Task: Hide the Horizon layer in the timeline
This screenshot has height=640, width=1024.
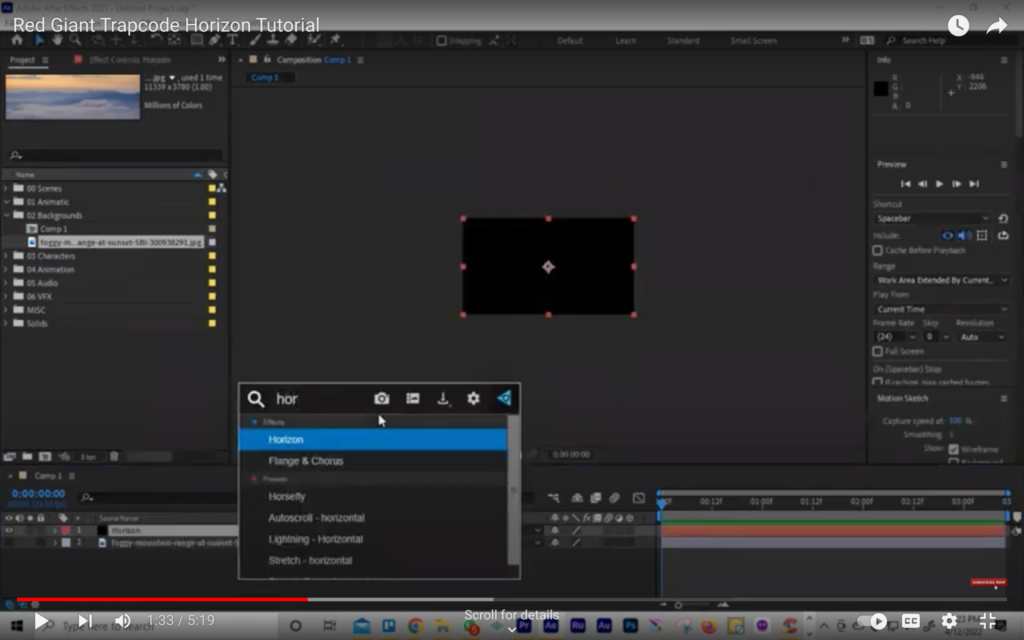Action: (10, 530)
